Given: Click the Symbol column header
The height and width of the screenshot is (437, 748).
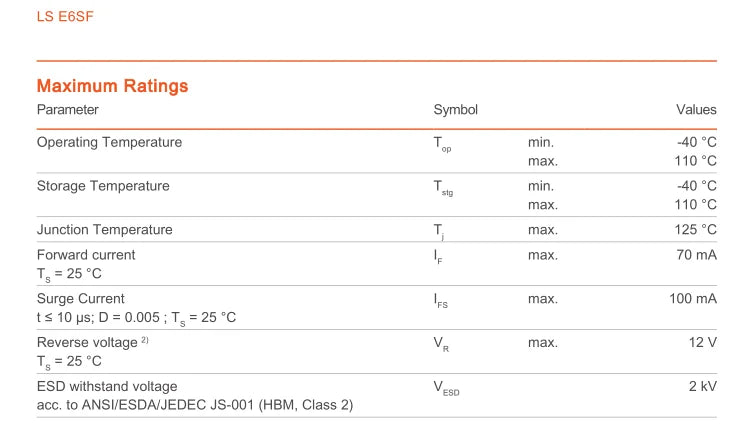Looking at the screenshot, I should [456, 110].
